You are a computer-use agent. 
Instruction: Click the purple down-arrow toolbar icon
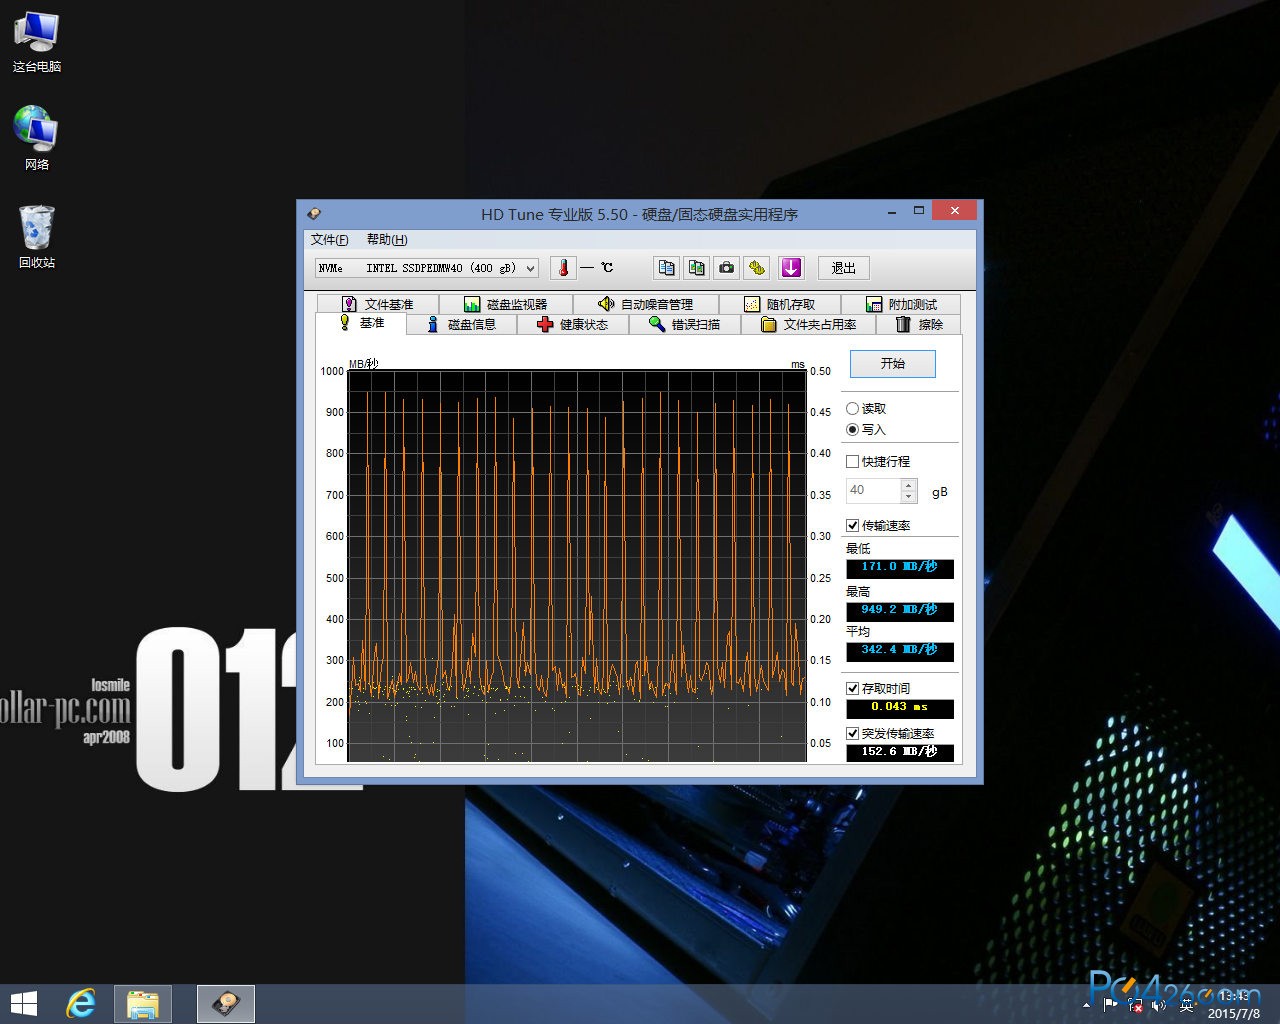(x=791, y=268)
